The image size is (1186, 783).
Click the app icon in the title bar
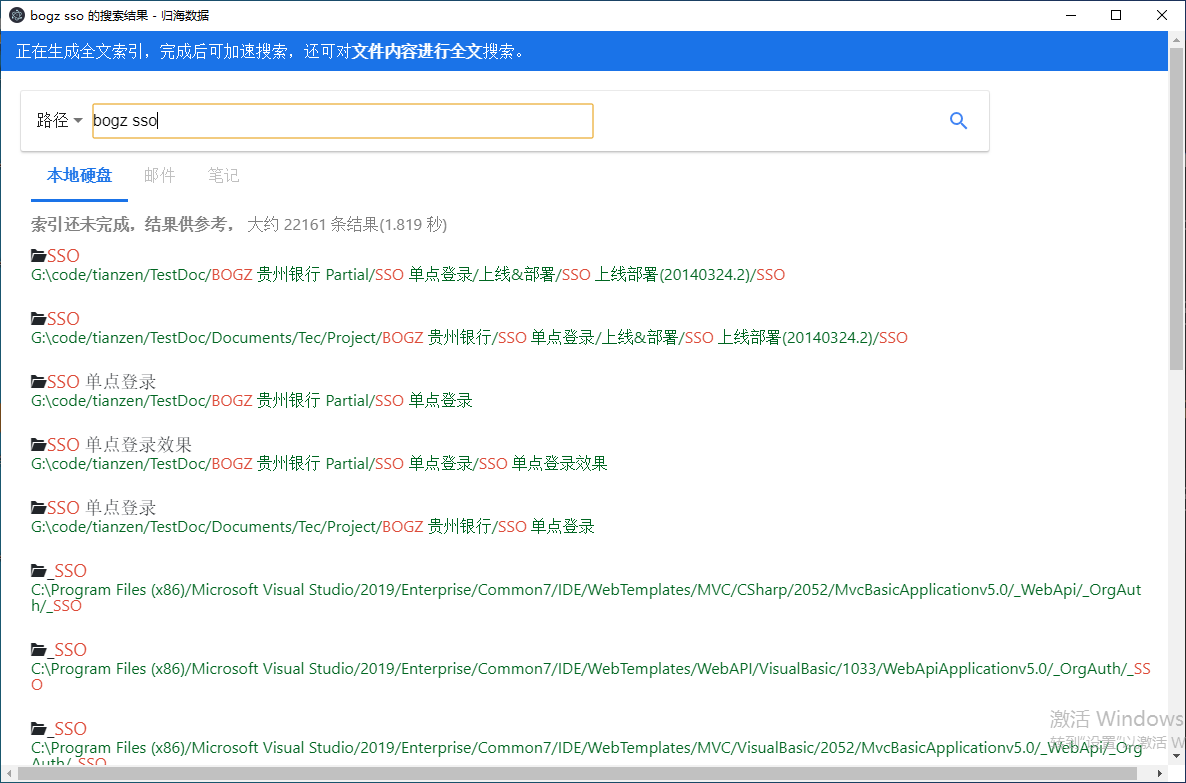pos(15,15)
